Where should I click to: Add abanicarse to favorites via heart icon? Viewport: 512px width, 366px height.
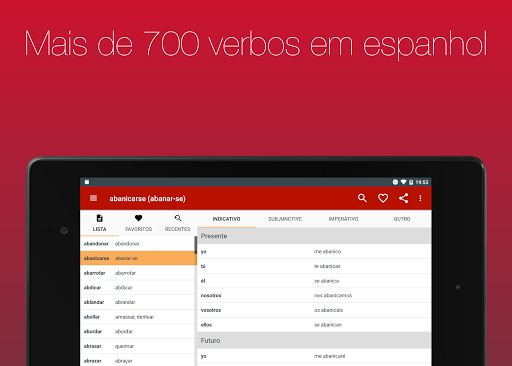coord(383,198)
